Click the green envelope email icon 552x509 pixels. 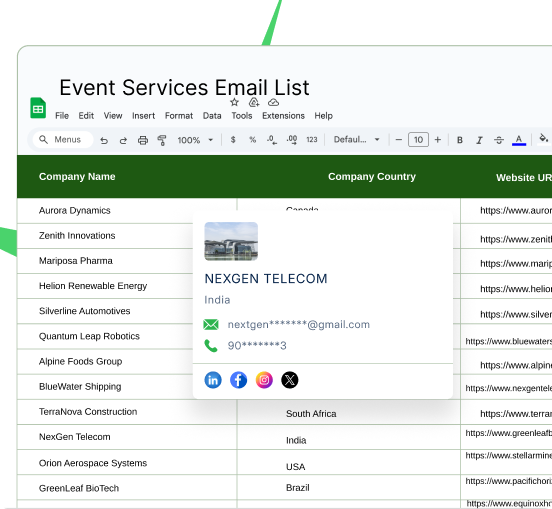211,325
